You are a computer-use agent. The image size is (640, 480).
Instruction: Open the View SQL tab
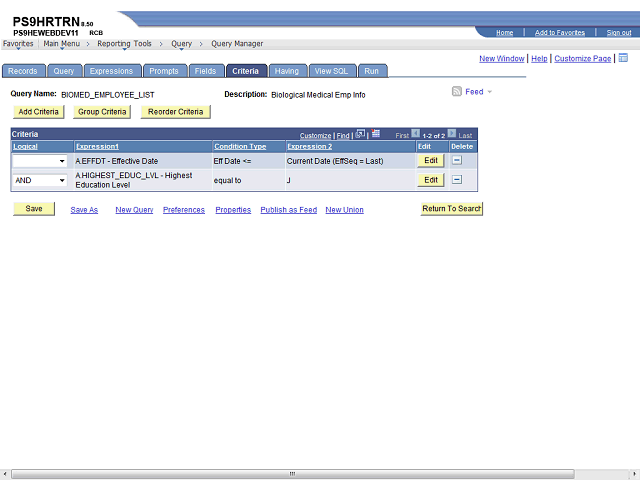(x=332, y=71)
